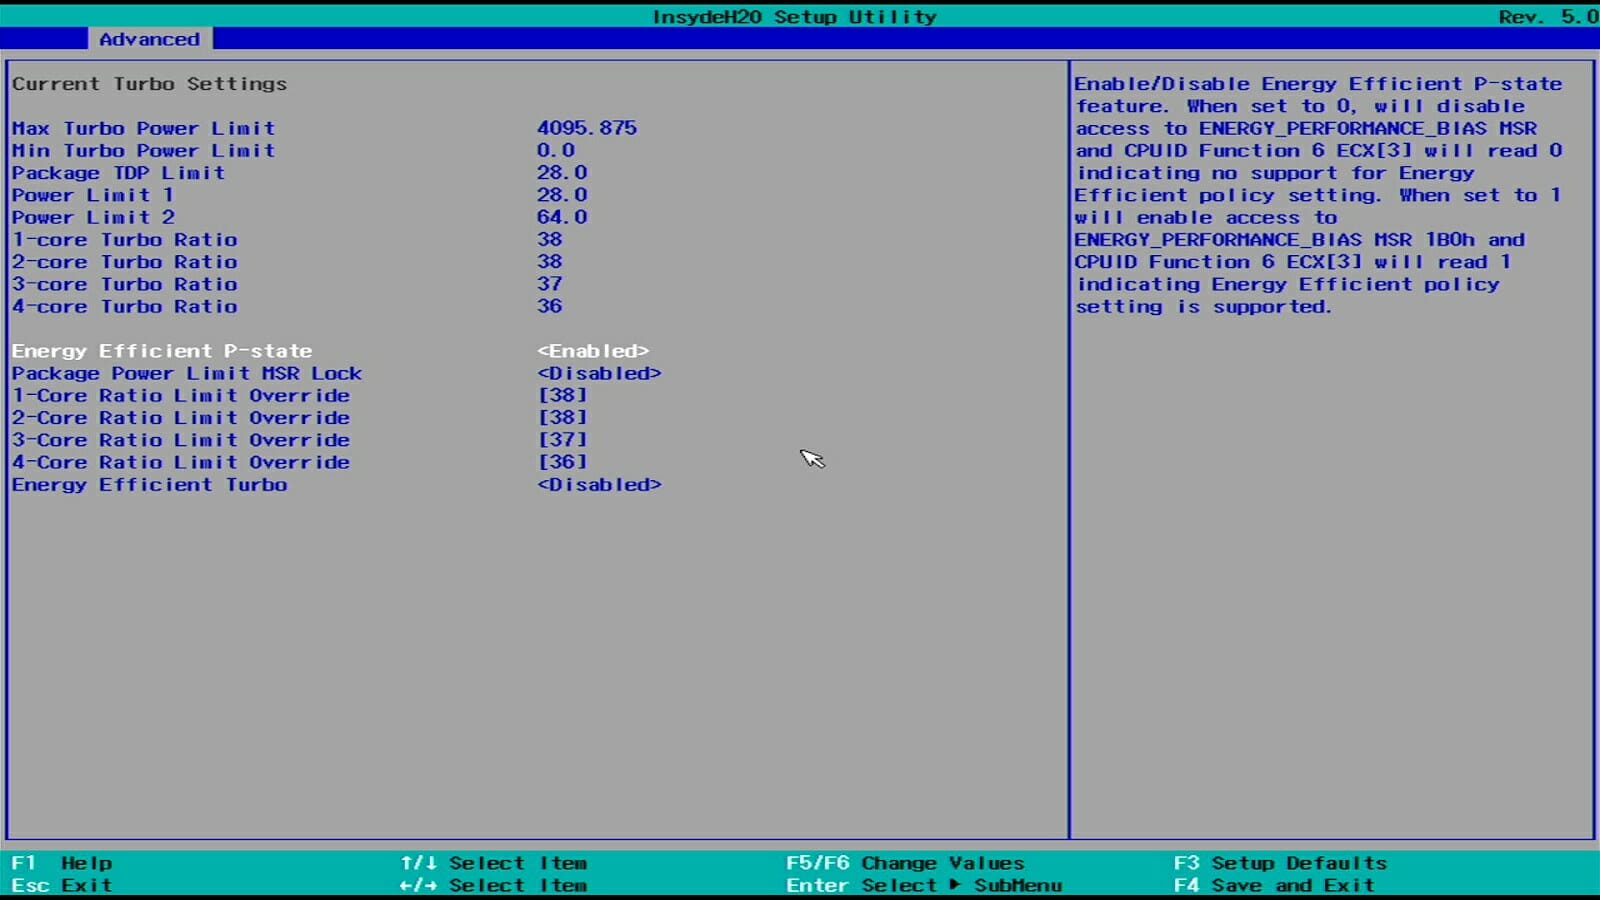Click the Package TDP Limit 28.0 value
The image size is (1600, 900).
pos(562,172)
